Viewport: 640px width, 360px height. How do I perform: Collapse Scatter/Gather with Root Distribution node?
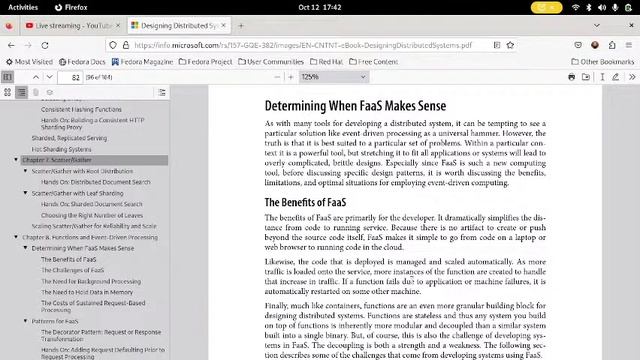25,171
